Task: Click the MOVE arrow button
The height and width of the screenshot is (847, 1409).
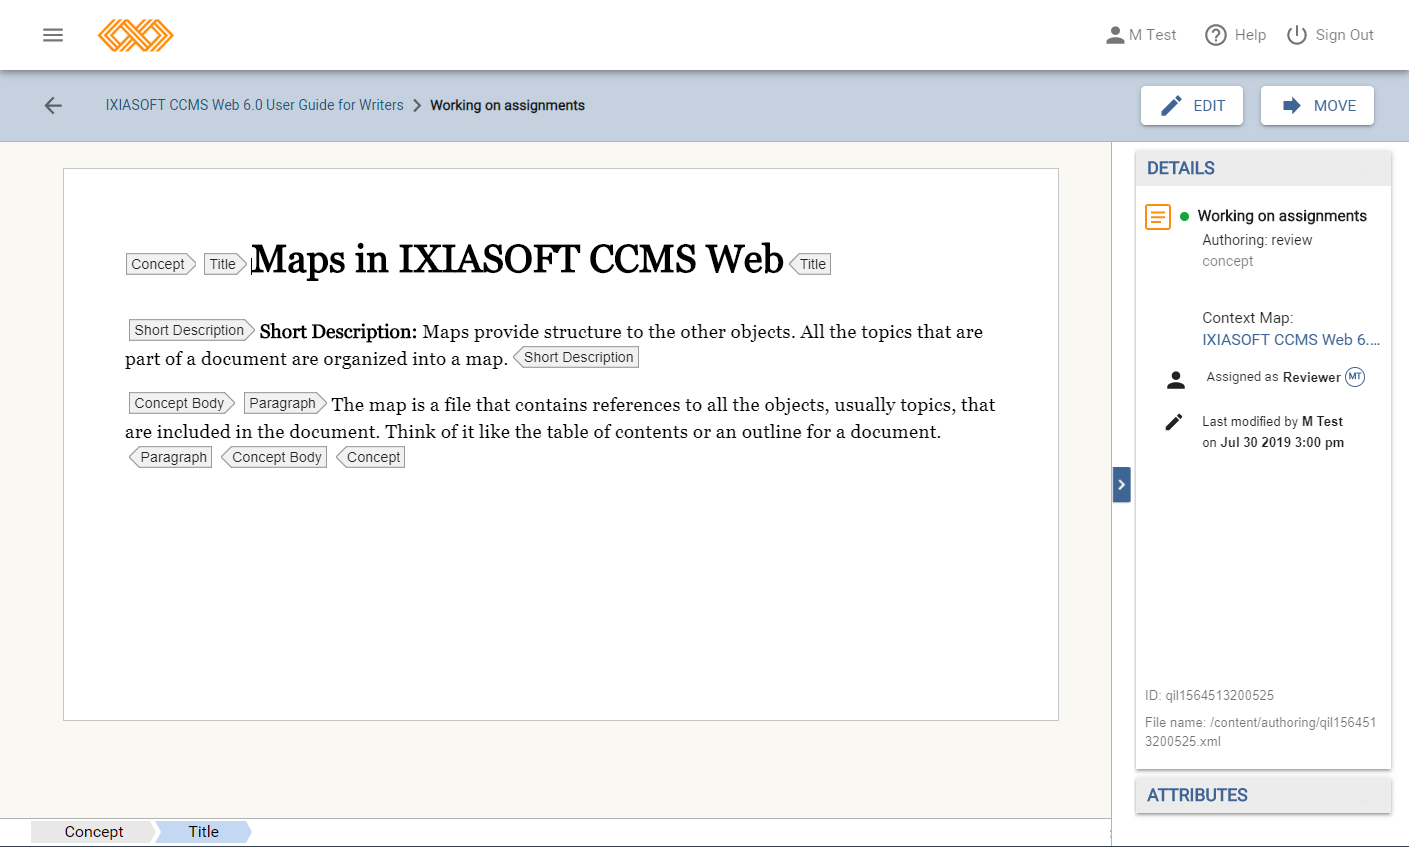Action: tap(1317, 105)
